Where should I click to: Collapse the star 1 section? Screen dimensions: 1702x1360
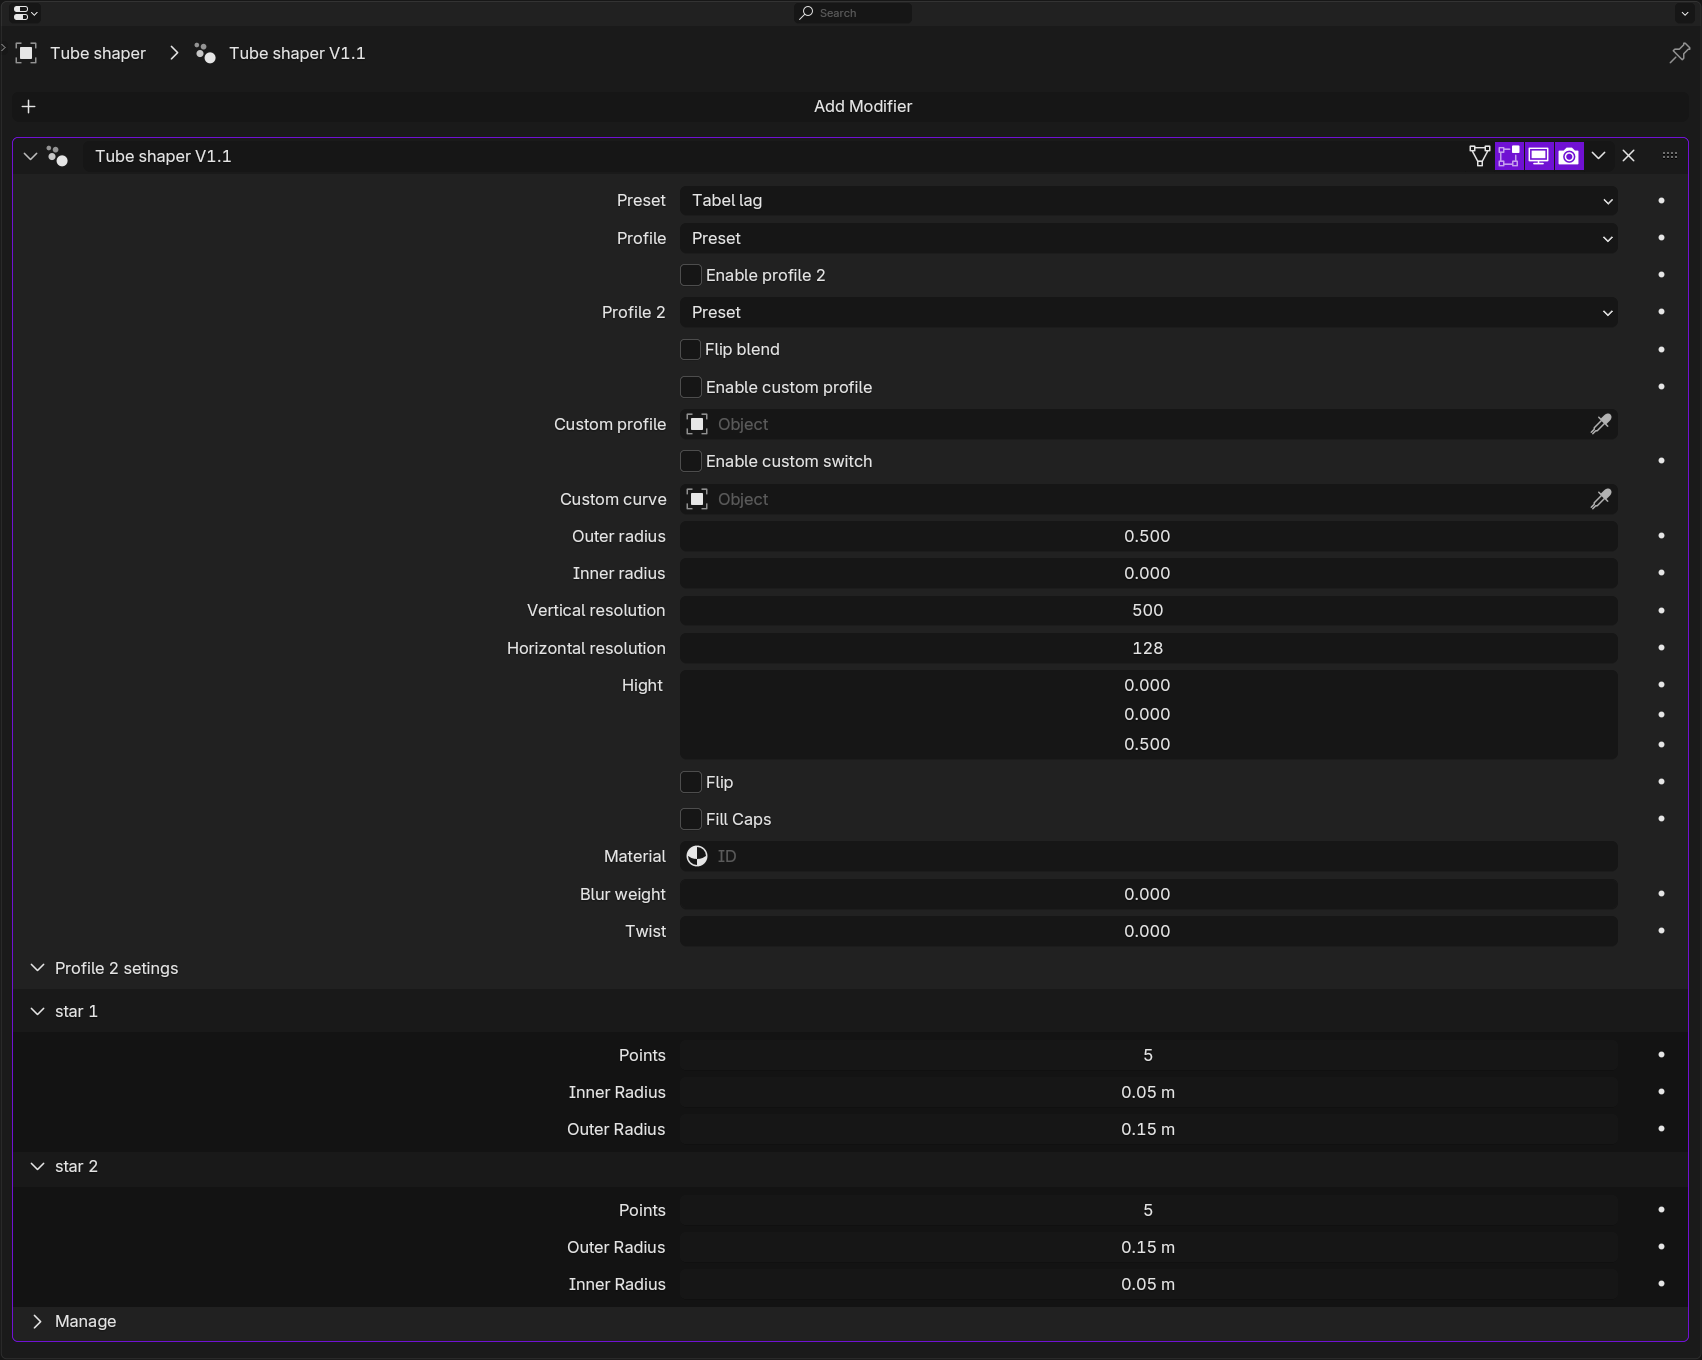[37, 1011]
